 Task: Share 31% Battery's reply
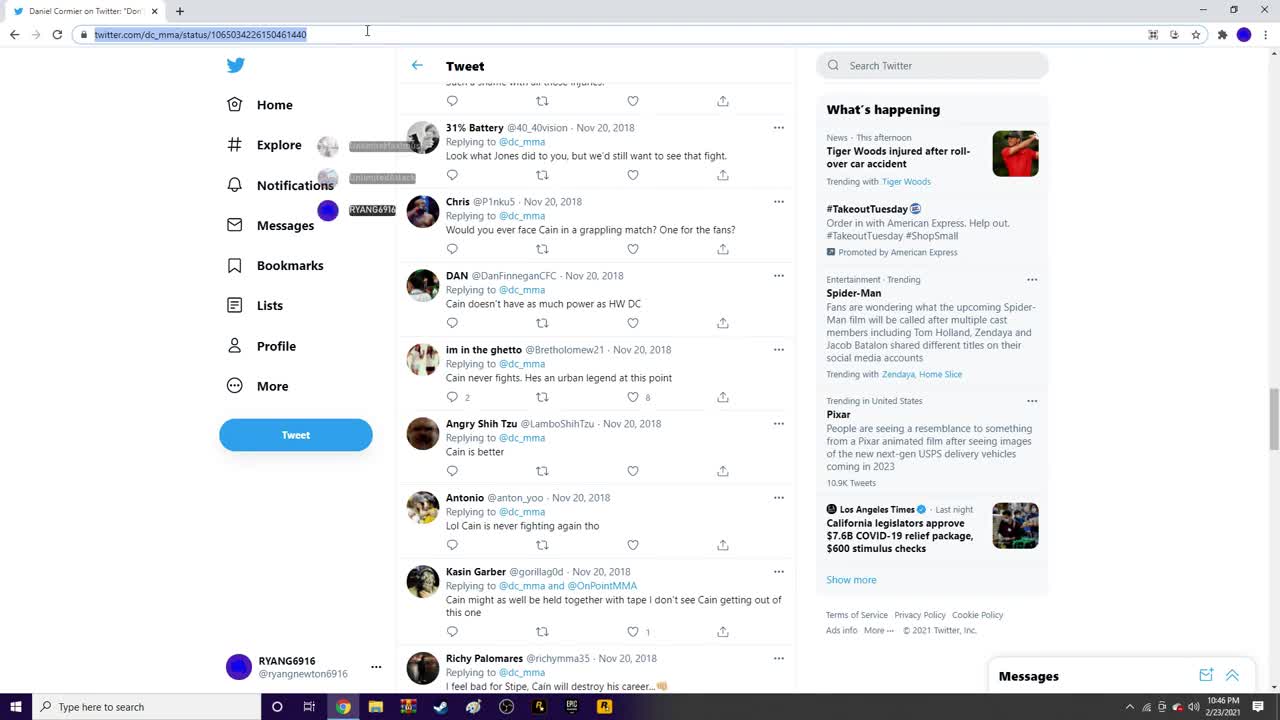pos(722,175)
